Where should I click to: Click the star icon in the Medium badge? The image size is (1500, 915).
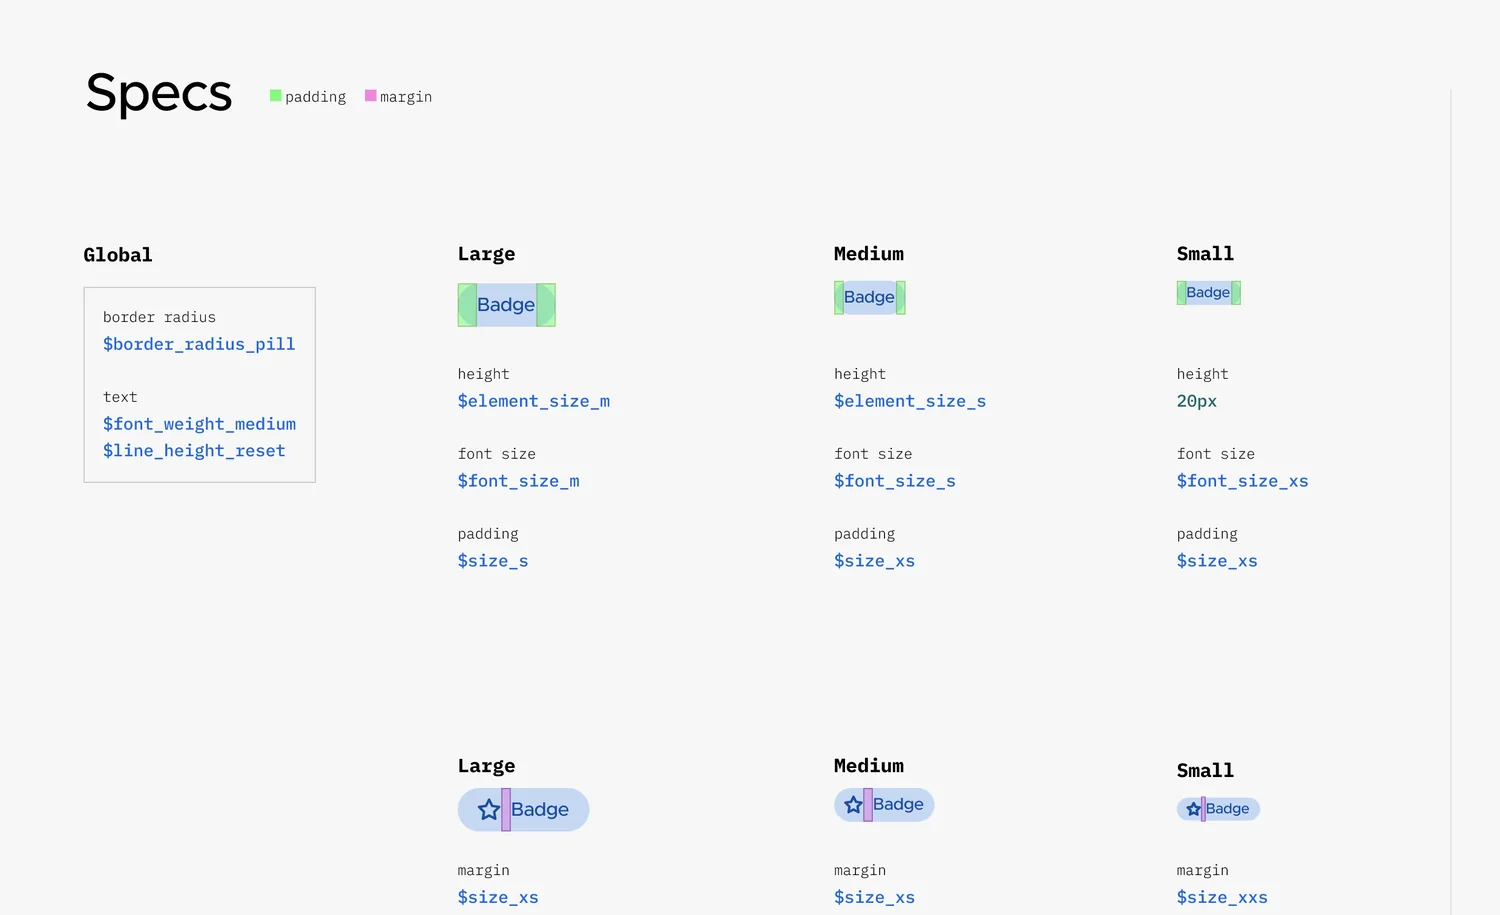pos(853,805)
